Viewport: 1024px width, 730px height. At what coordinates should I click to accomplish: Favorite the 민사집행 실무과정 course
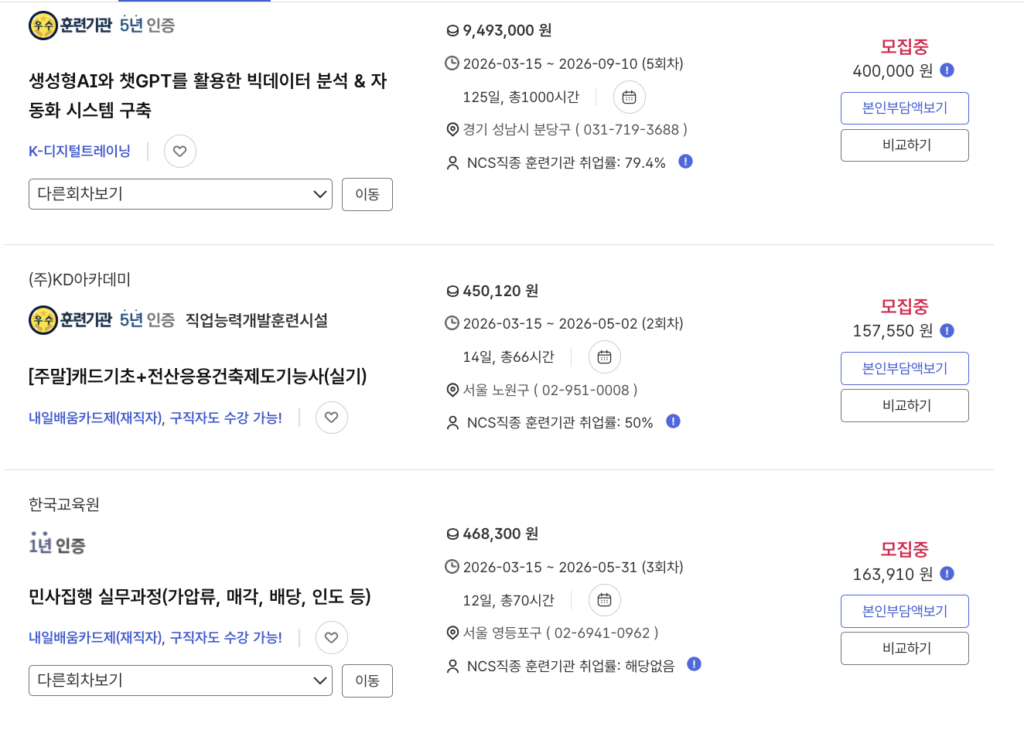click(331, 638)
